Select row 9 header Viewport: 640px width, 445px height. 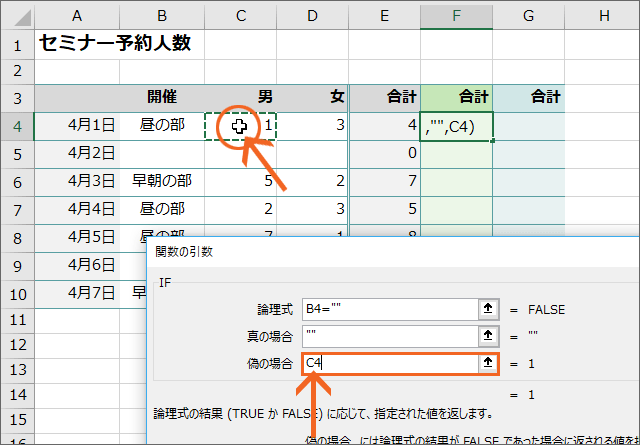coord(18,266)
